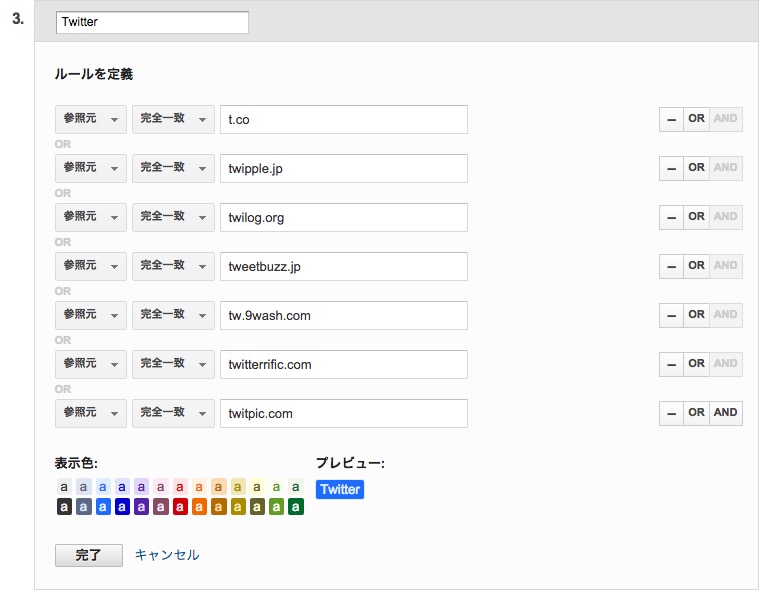Open 完全一致 dropdown in the twitterrific.com row
This screenshot has height=594, width=765.
coord(173,364)
